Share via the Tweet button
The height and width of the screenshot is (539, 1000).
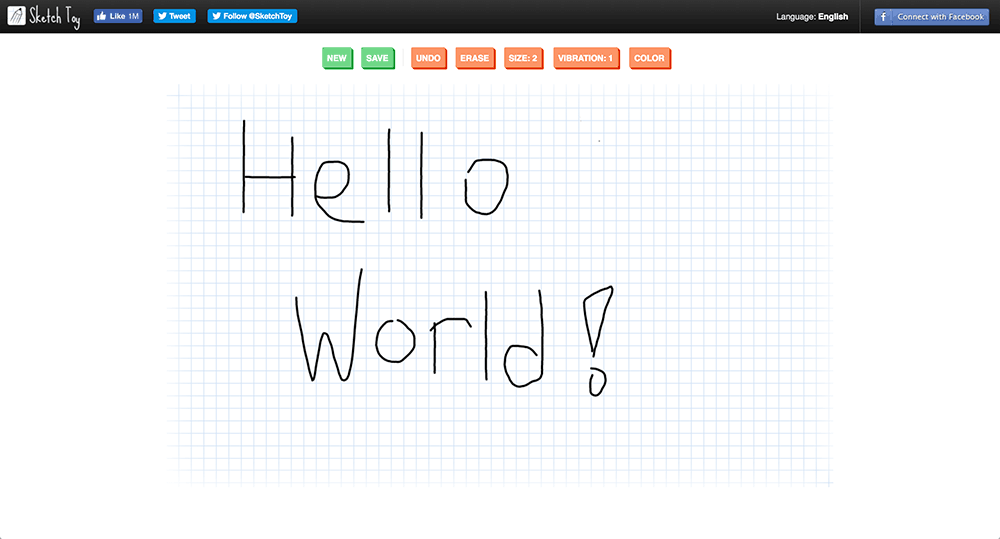[174, 16]
